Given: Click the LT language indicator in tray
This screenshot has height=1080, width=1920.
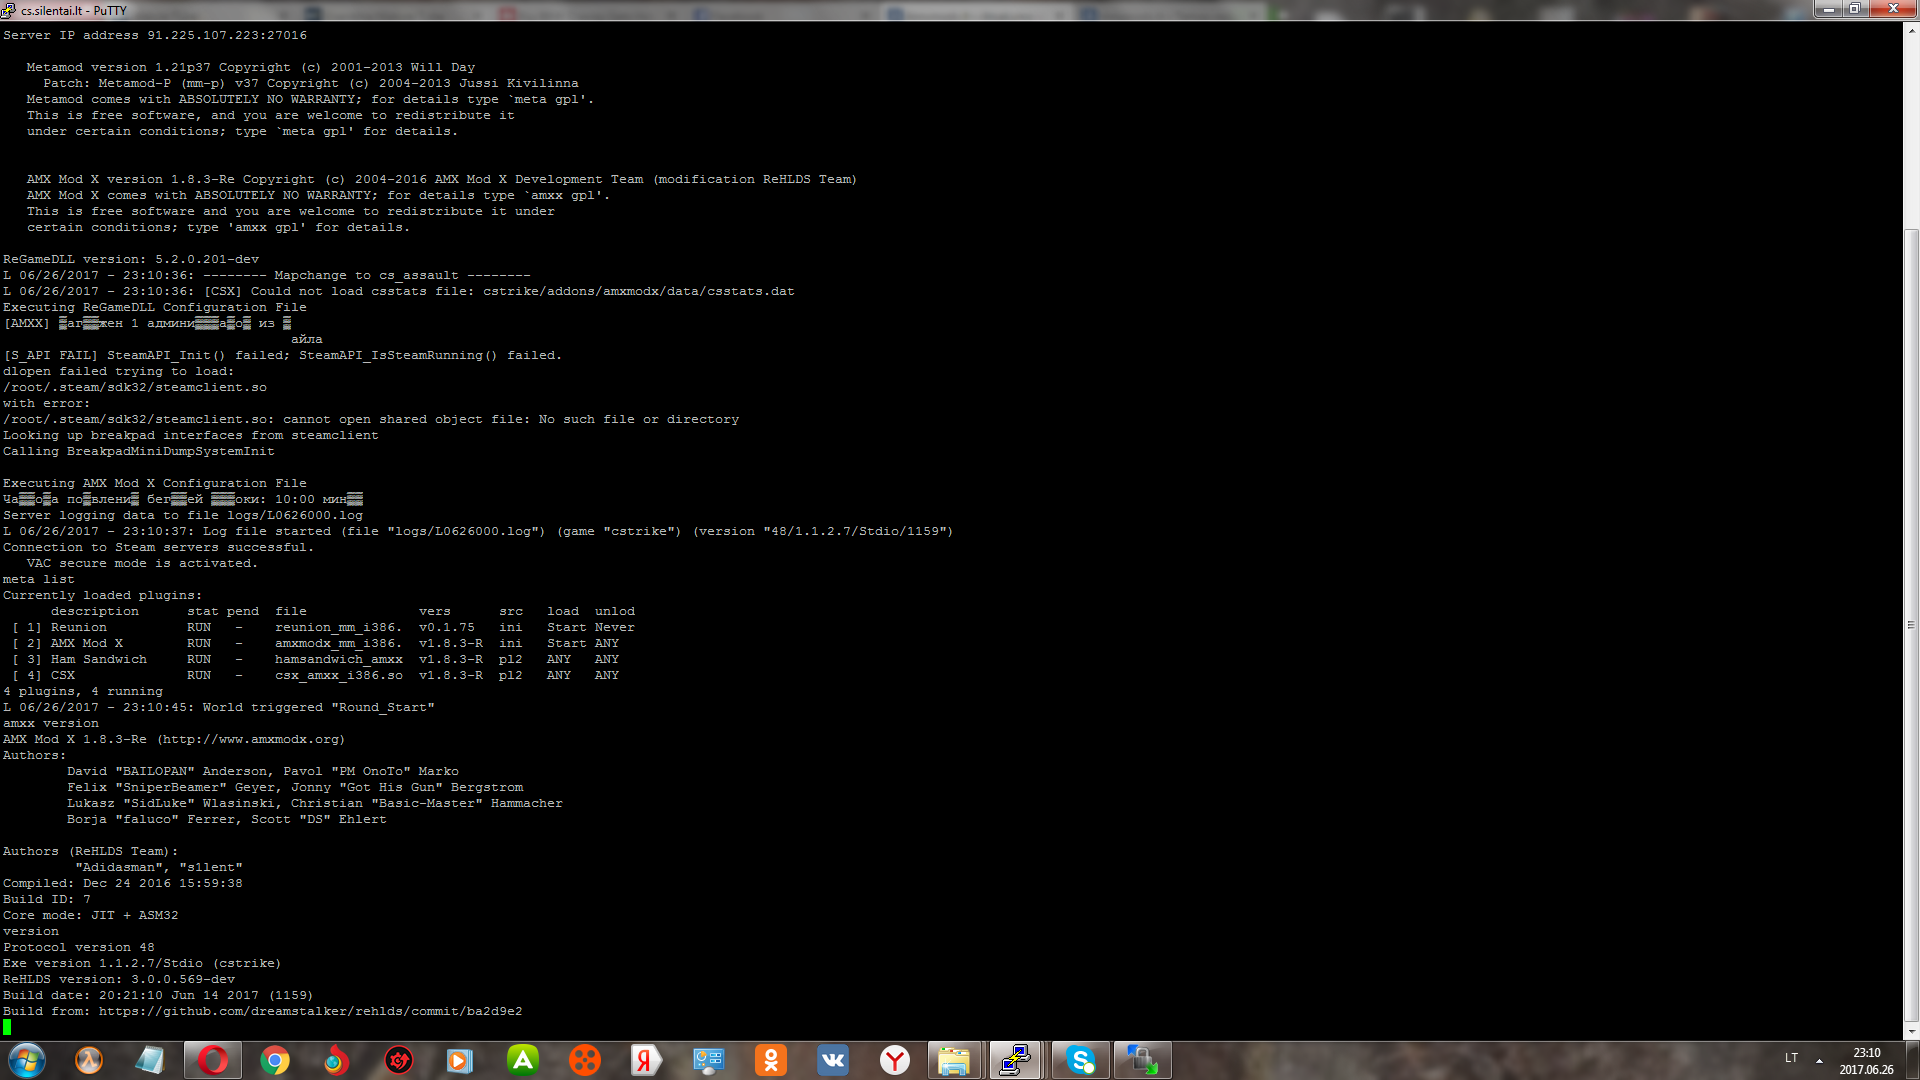Looking at the screenshot, I should point(1791,1058).
